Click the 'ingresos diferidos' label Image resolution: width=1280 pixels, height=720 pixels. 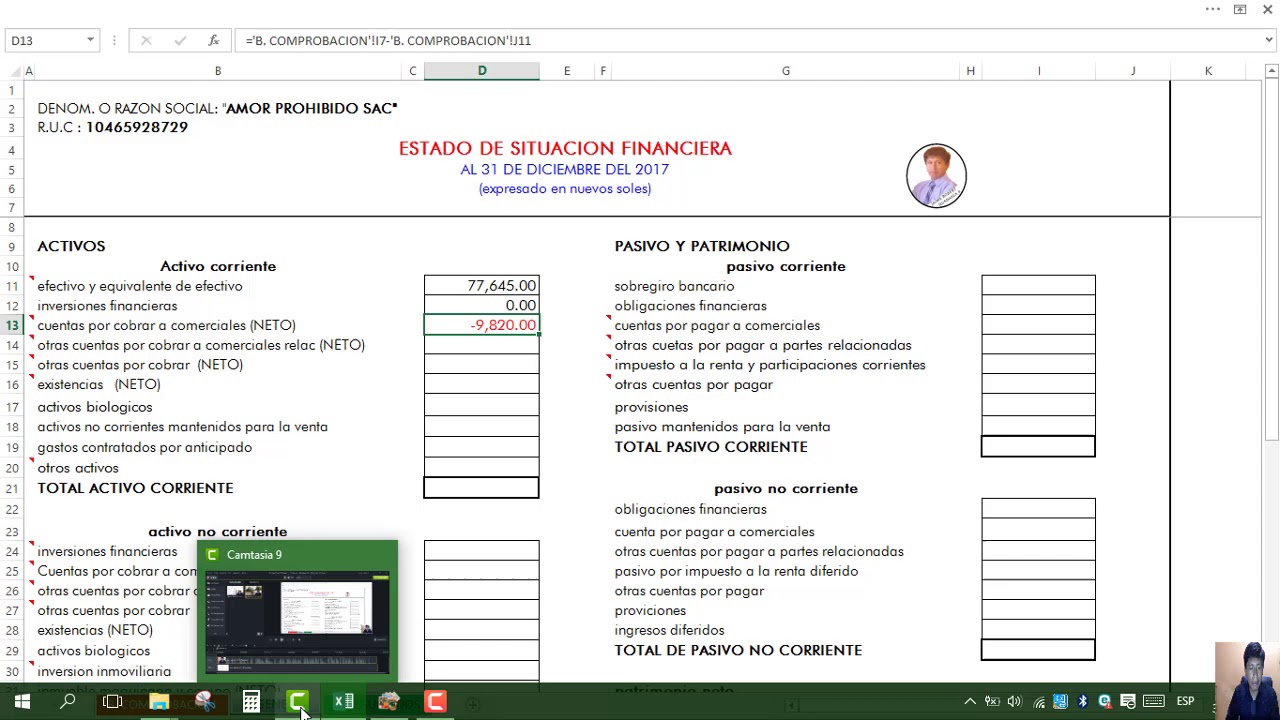pyautogui.click(x=669, y=630)
